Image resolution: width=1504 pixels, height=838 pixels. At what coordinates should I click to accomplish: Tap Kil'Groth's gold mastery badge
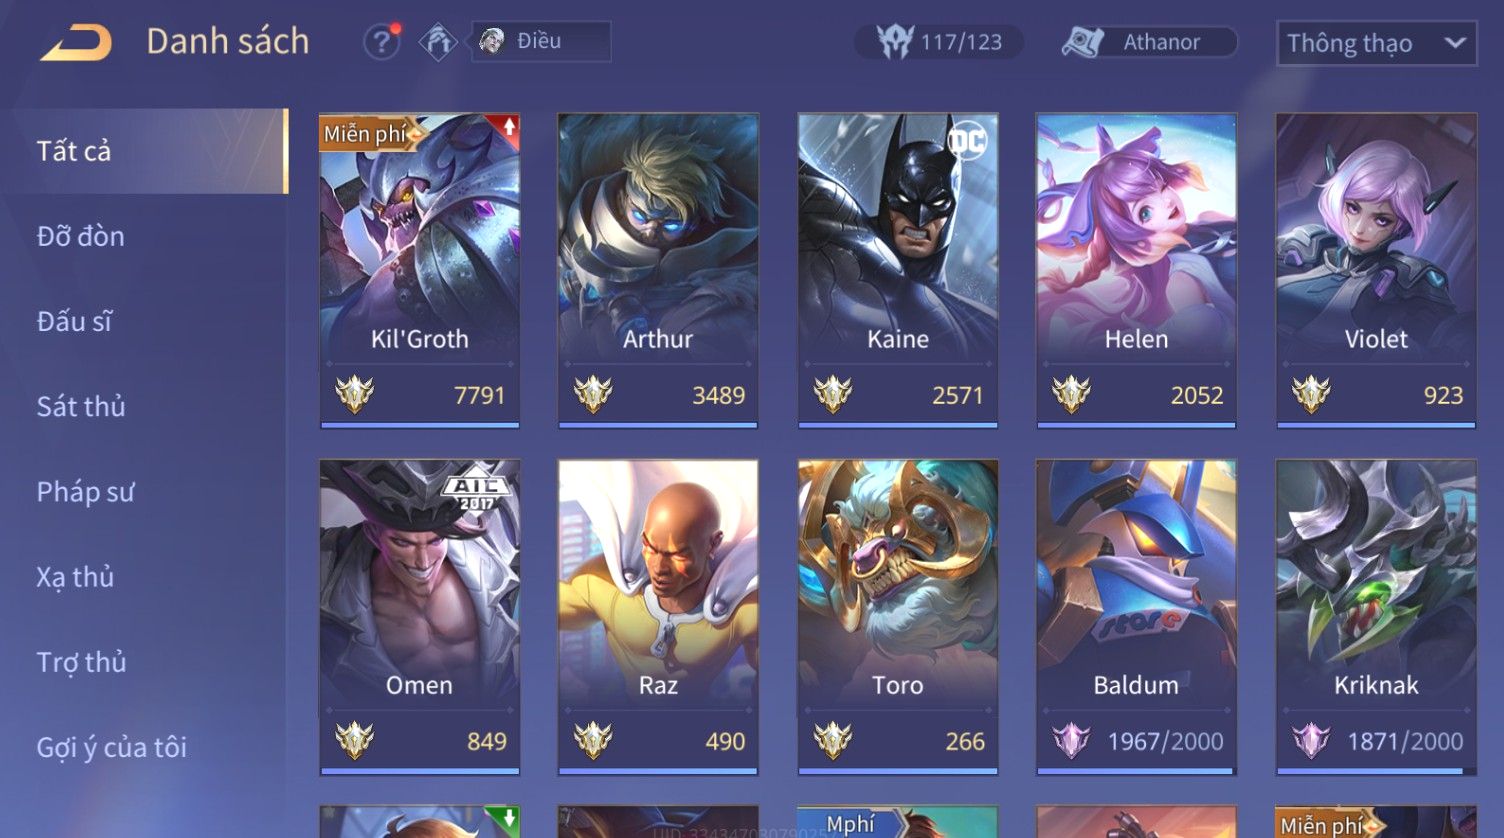(355, 395)
